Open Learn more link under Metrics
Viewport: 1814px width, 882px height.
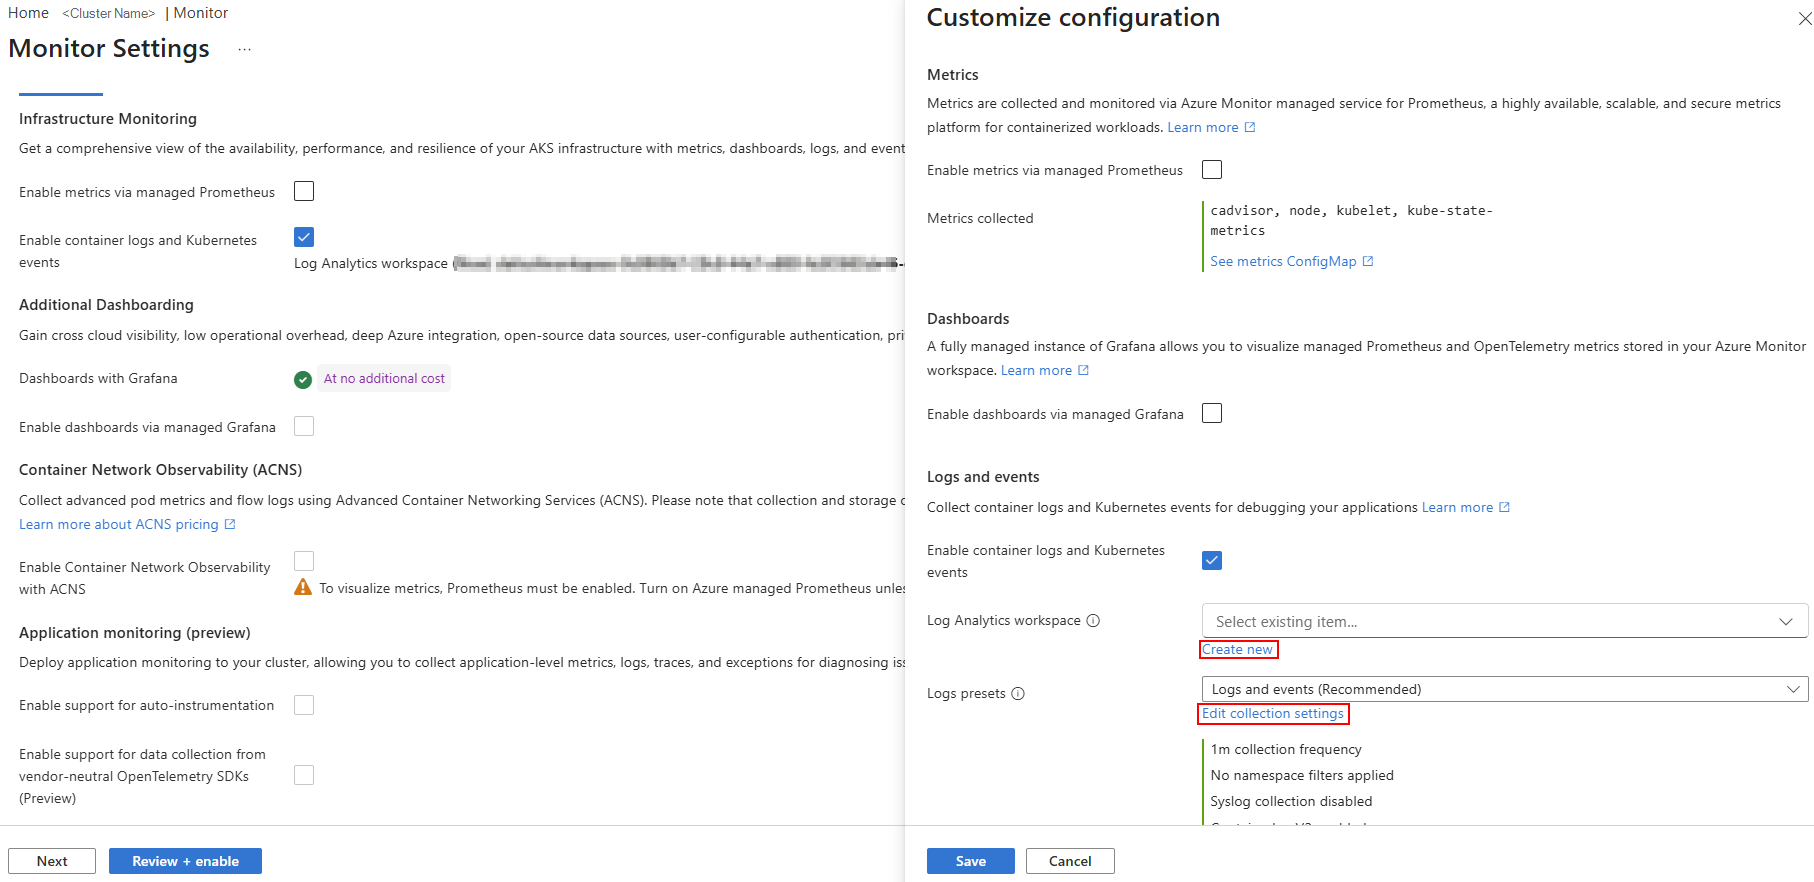pos(1203,127)
